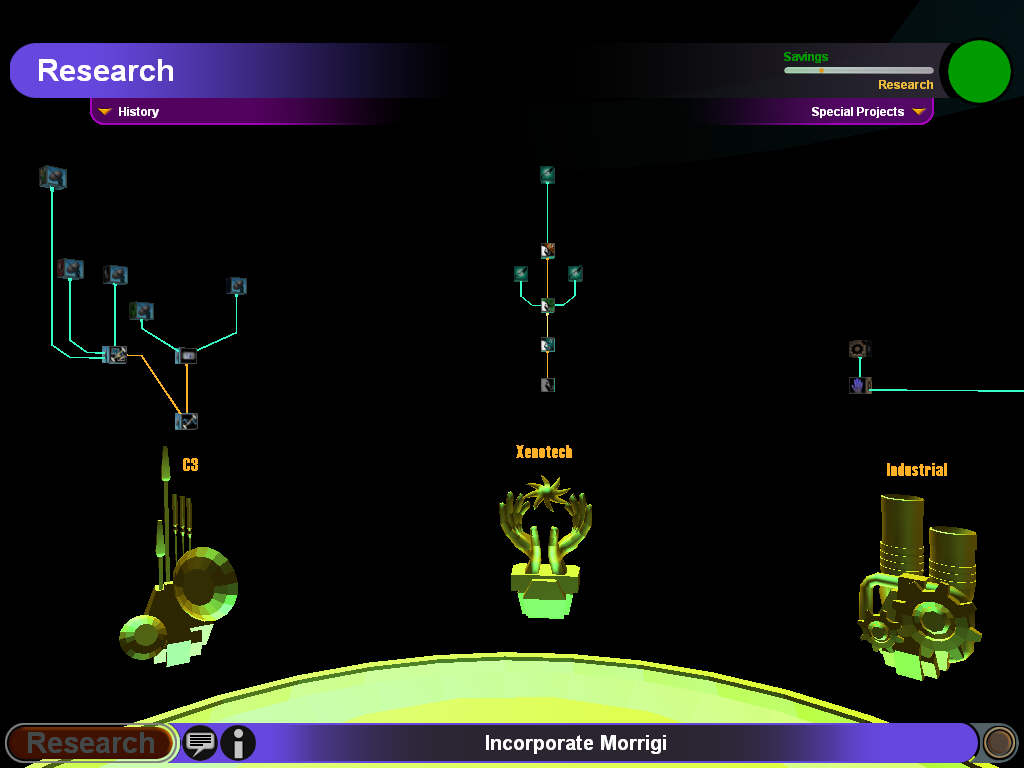
Task: Select the top-left node of C3 tree
Action: pos(53,178)
